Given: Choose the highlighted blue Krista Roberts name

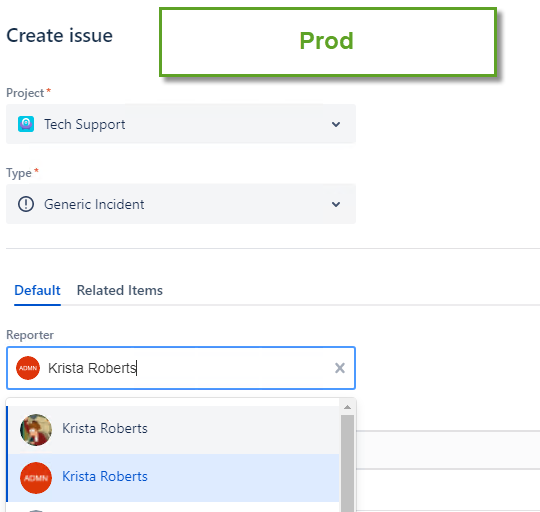Looking at the screenshot, I should coord(105,477).
